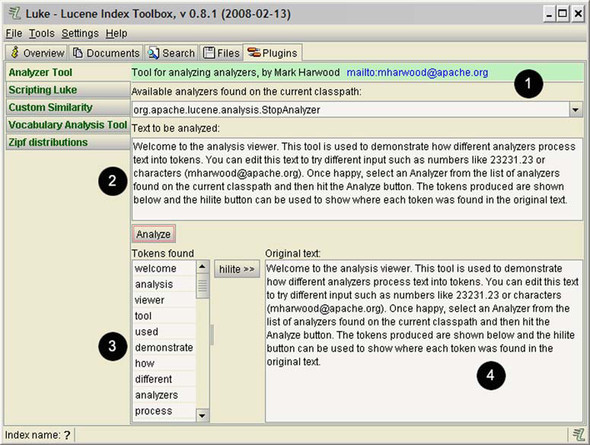Close the Luke window
Viewport: 590px width, 445px height.
click(x=578, y=14)
